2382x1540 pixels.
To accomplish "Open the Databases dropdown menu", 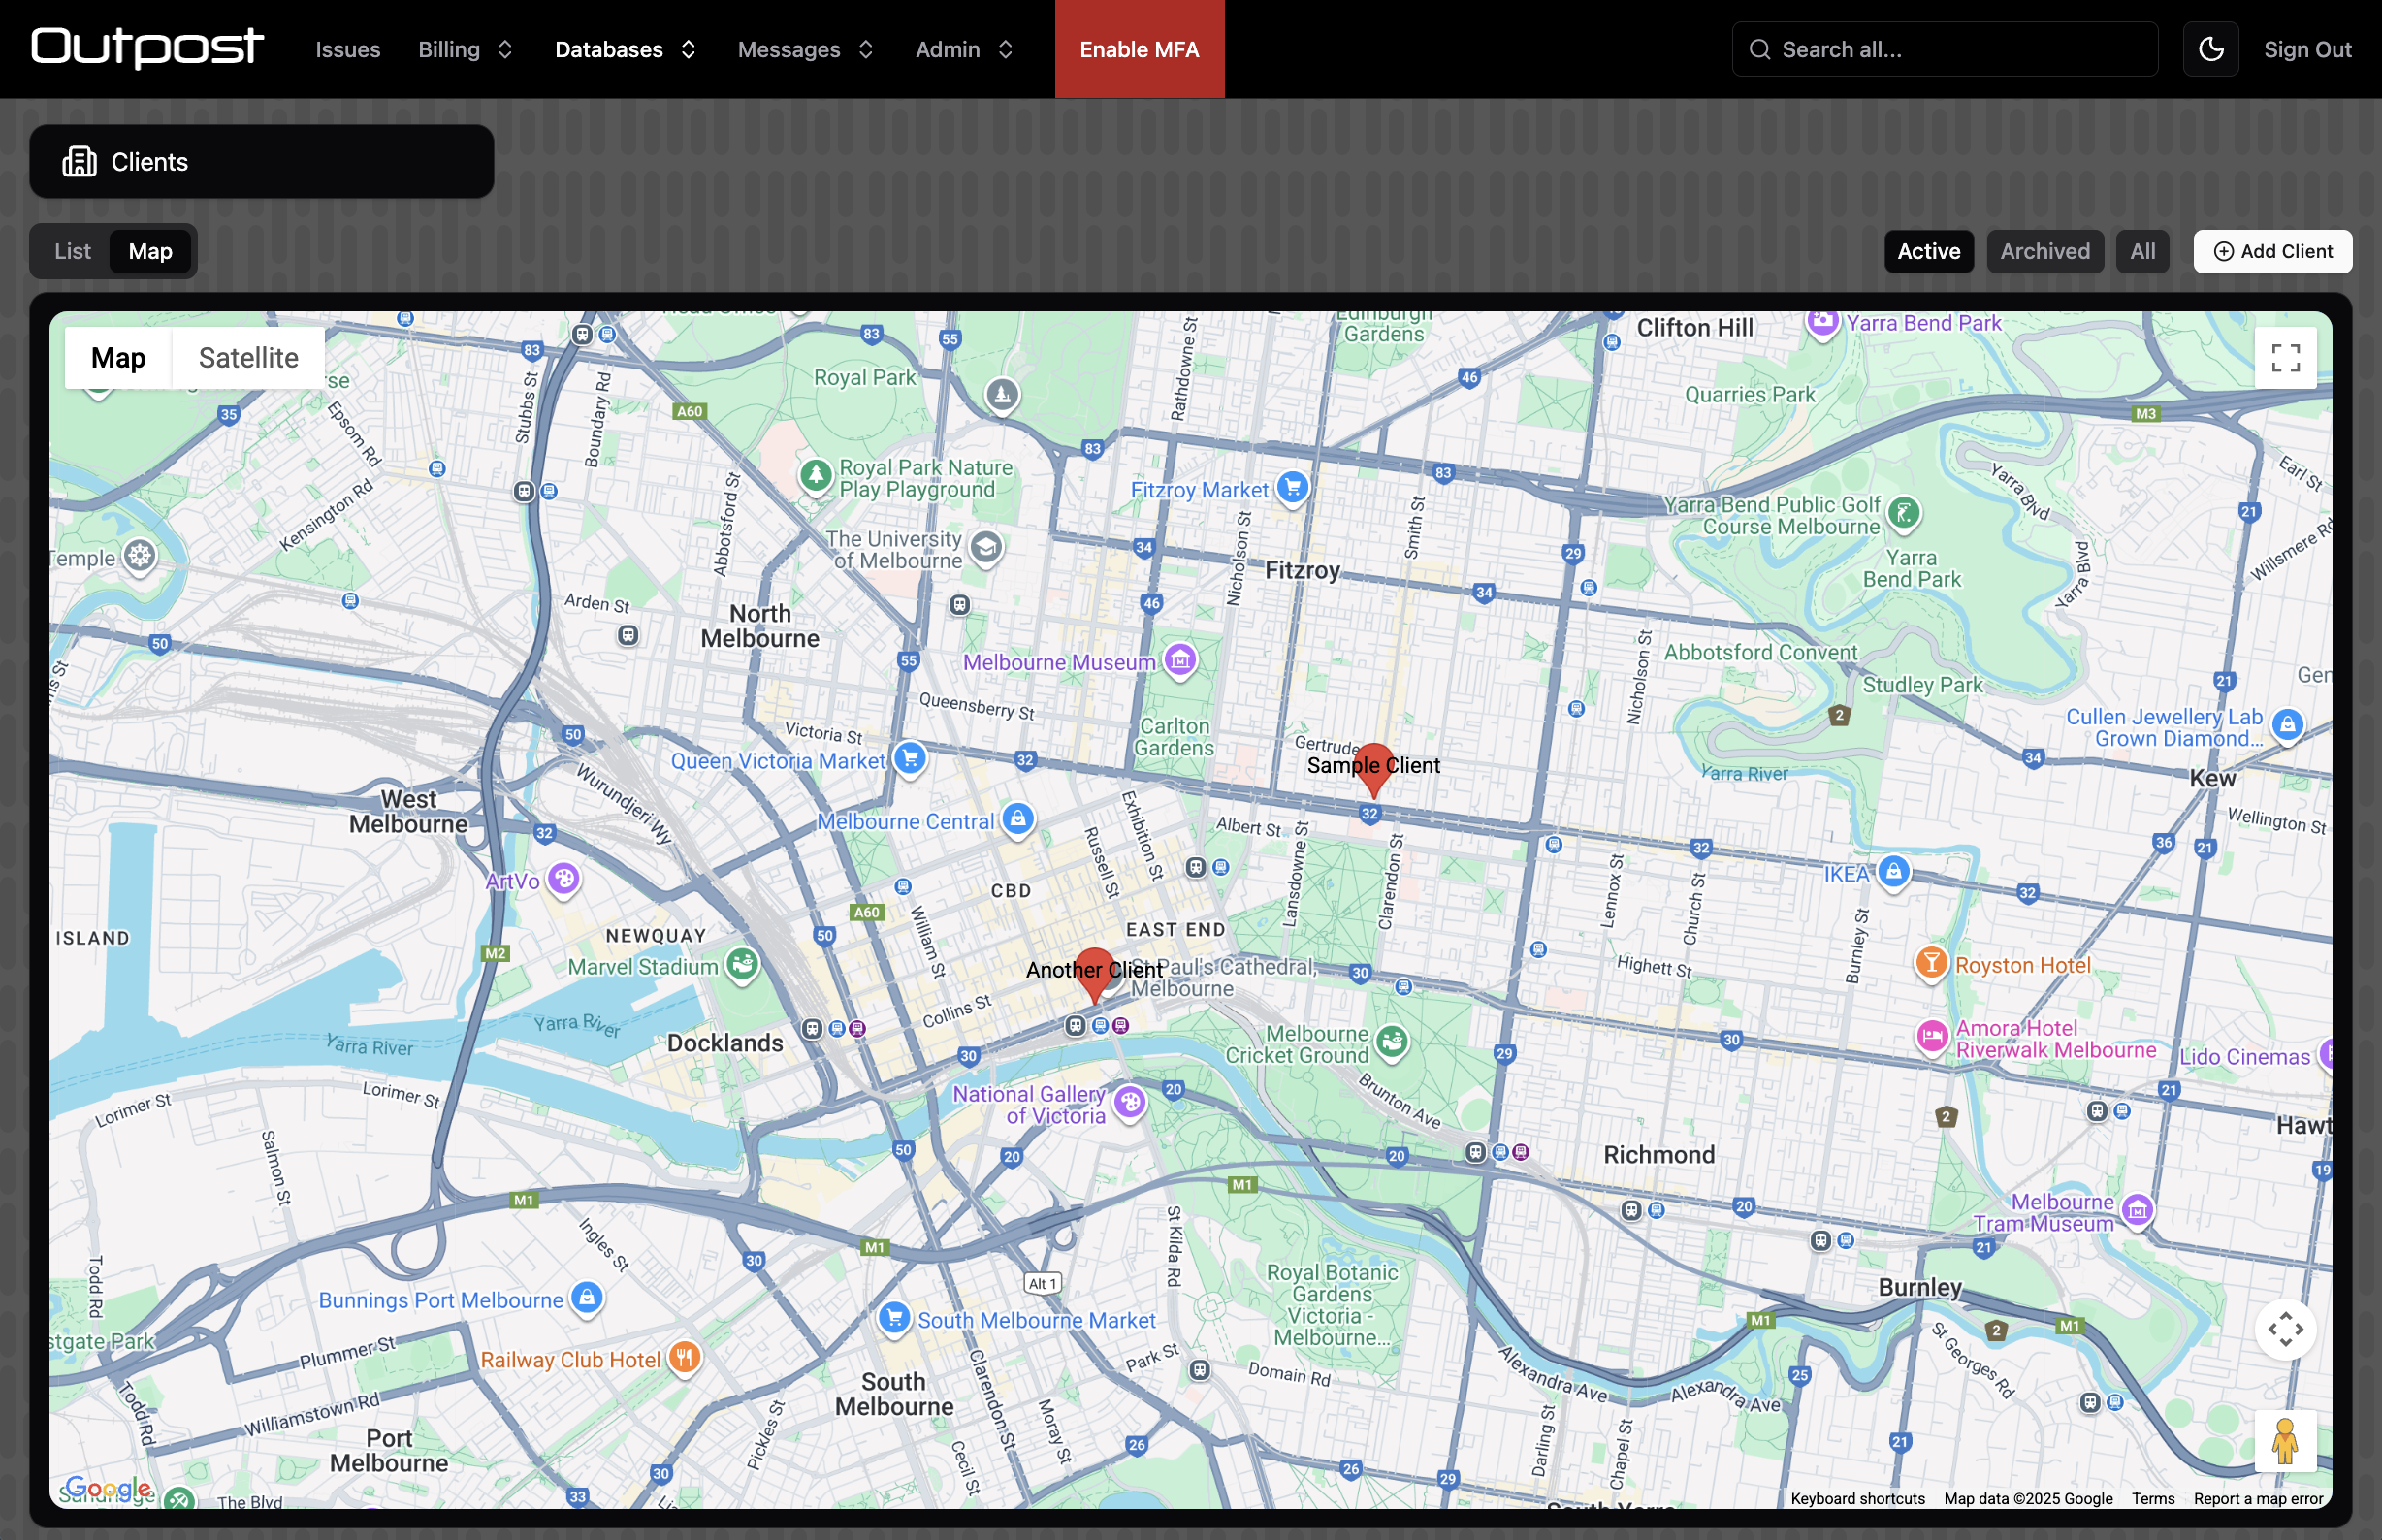I will click(625, 49).
